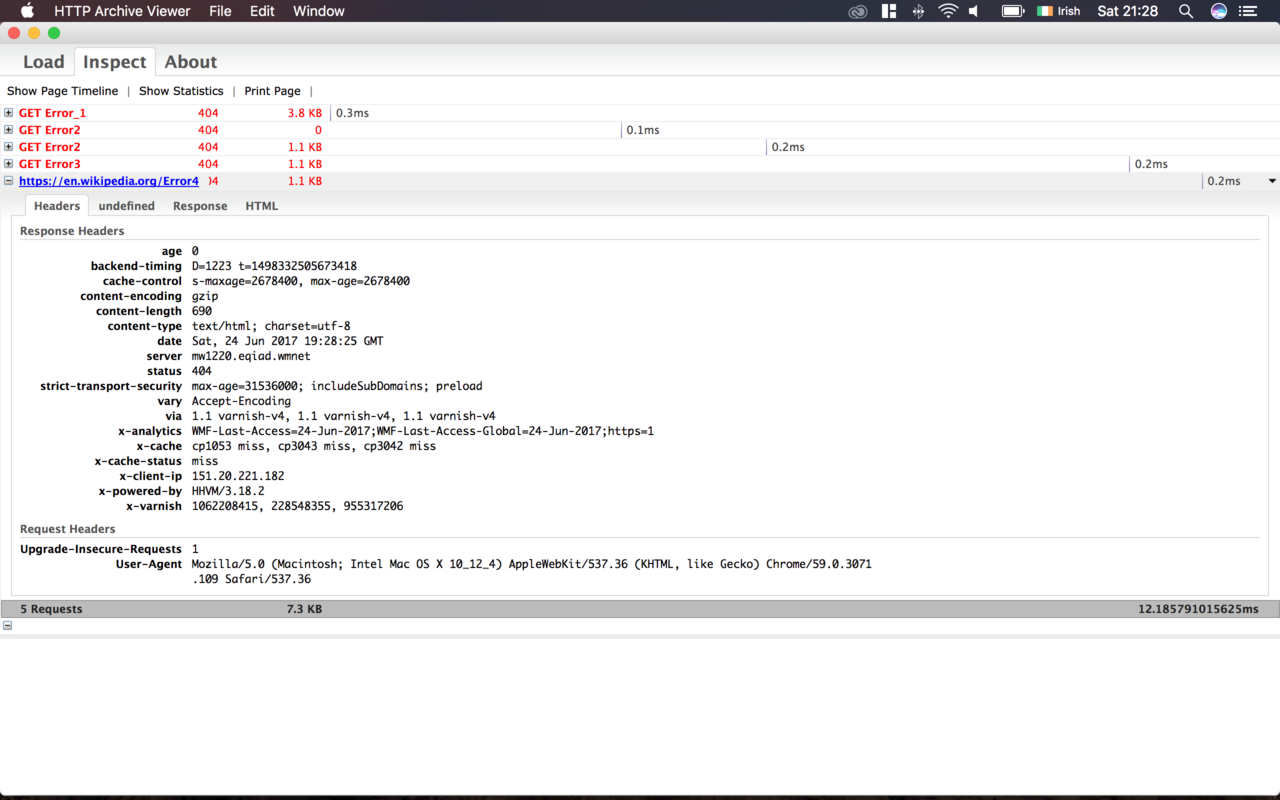The image size is (1280, 800).
Task: Click the server value mw1220.eqiad.wmnet
Action: tap(251, 356)
